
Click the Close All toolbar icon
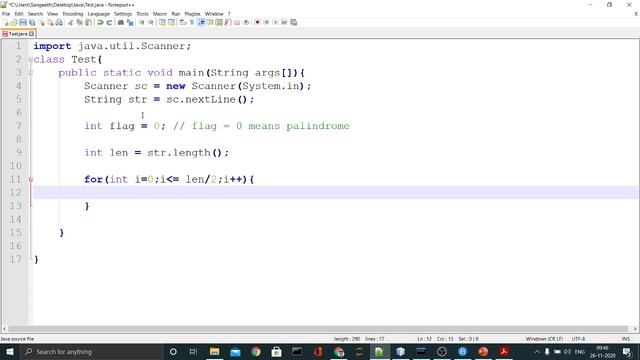(x=50, y=22)
